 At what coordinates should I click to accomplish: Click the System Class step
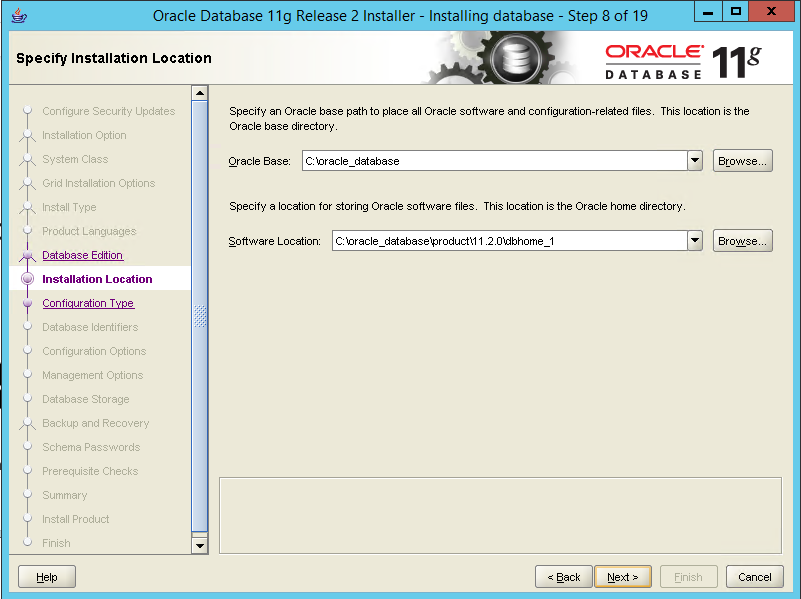click(x=75, y=159)
